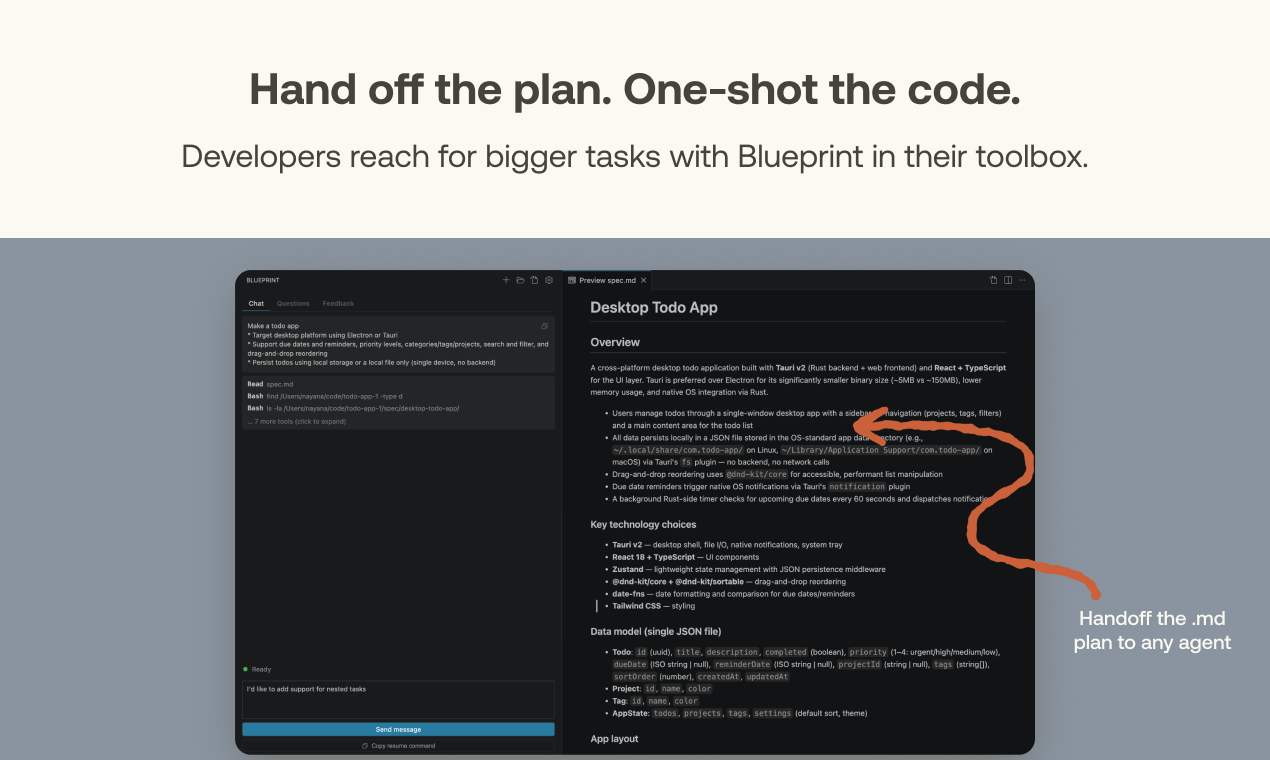Click the Send message button
The height and width of the screenshot is (760, 1270).
[398, 729]
